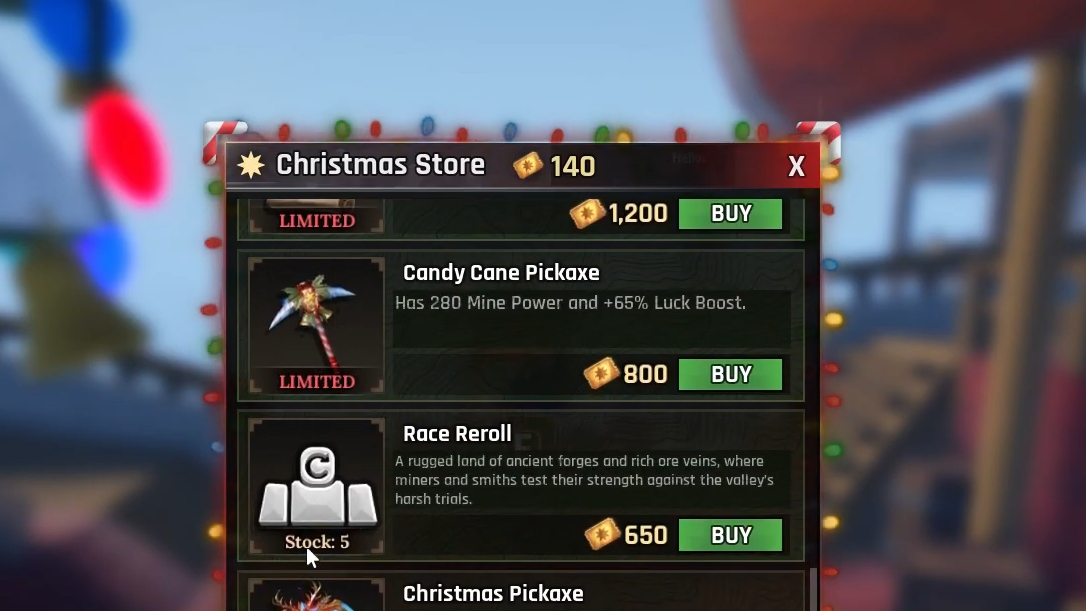Click the Christmas Pickaxe thumbnail at bottom
The width and height of the screenshot is (1086, 611).
[316, 596]
